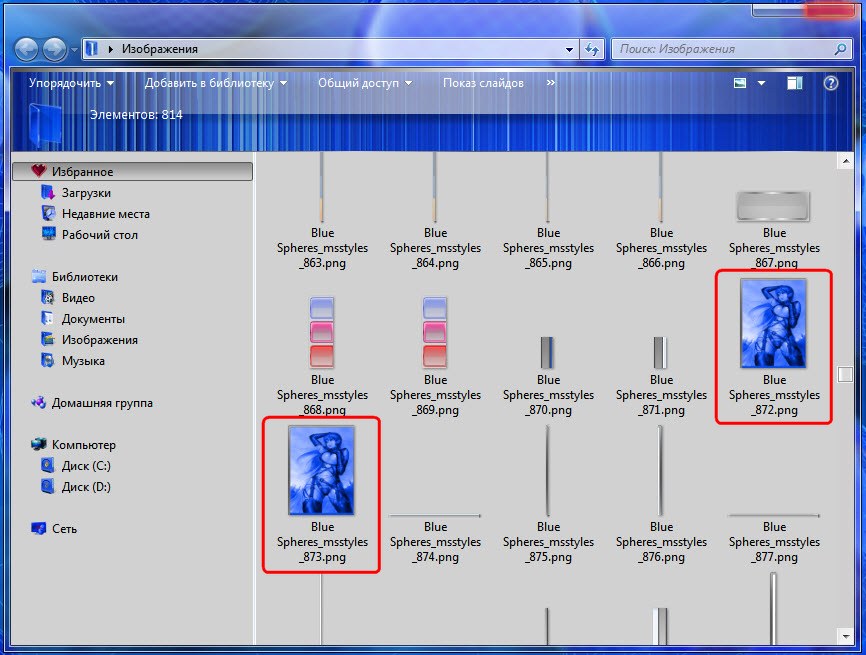Image resolution: width=866 pixels, height=655 pixels.
Task: Open Загрузки in favorites
Action: pyautogui.click(x=86, y=193)
